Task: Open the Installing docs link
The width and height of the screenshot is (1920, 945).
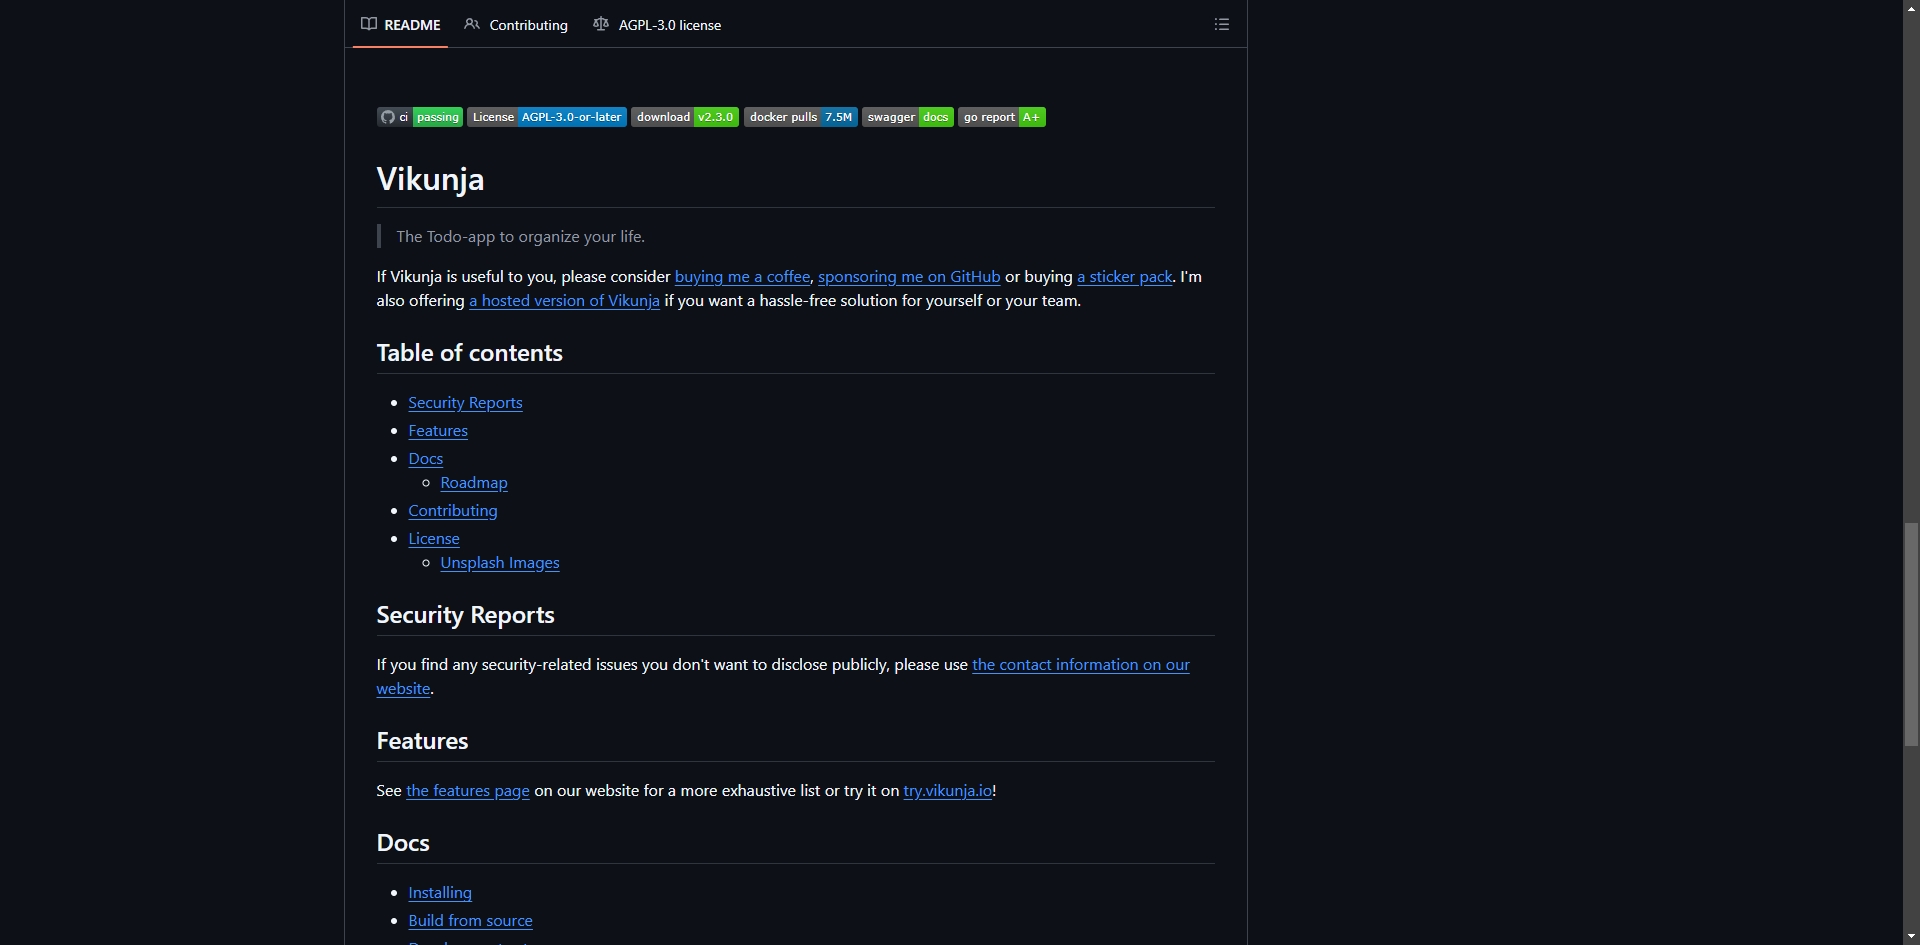Action: pyautogui.click(x=440, y=893)
